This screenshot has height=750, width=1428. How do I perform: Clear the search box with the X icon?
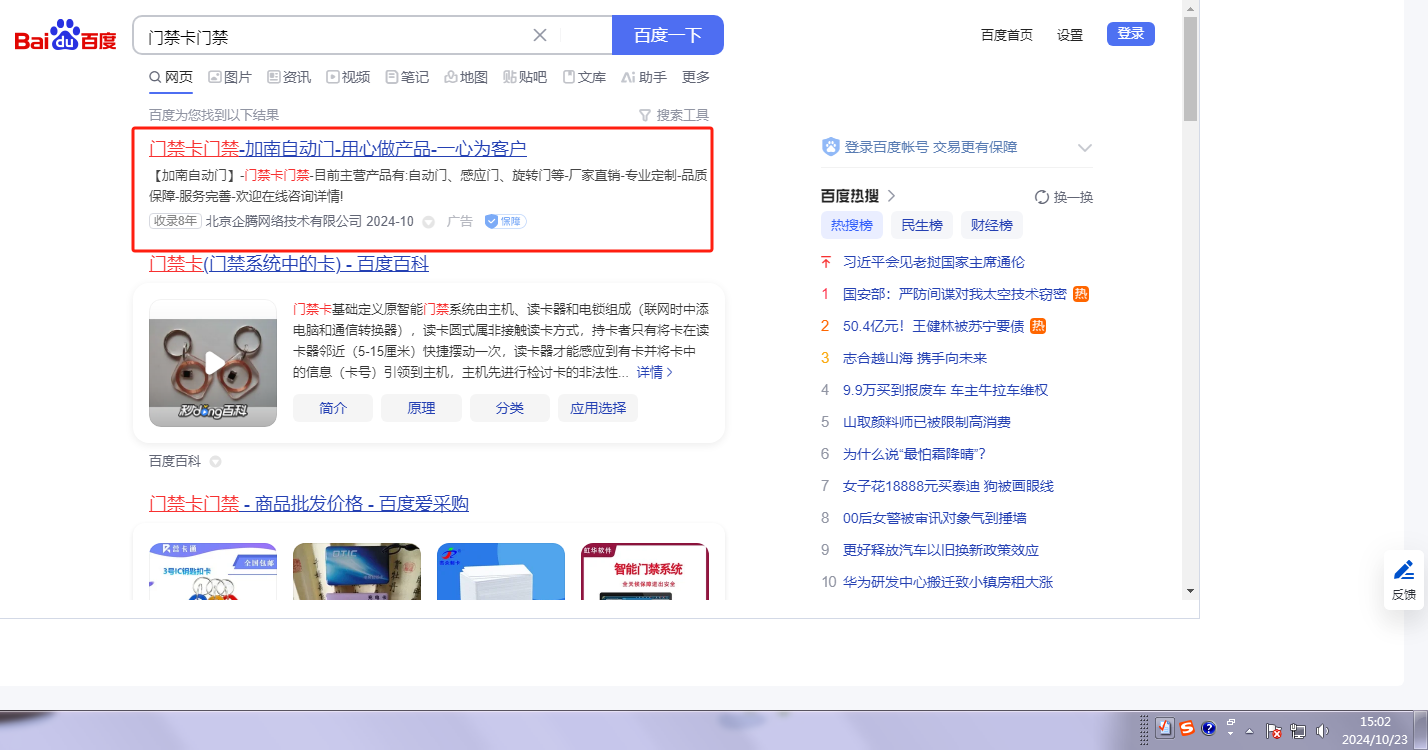pos(540,35)
